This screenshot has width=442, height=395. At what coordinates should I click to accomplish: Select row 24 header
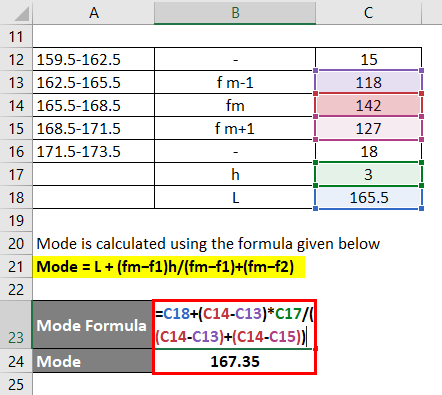16,361
